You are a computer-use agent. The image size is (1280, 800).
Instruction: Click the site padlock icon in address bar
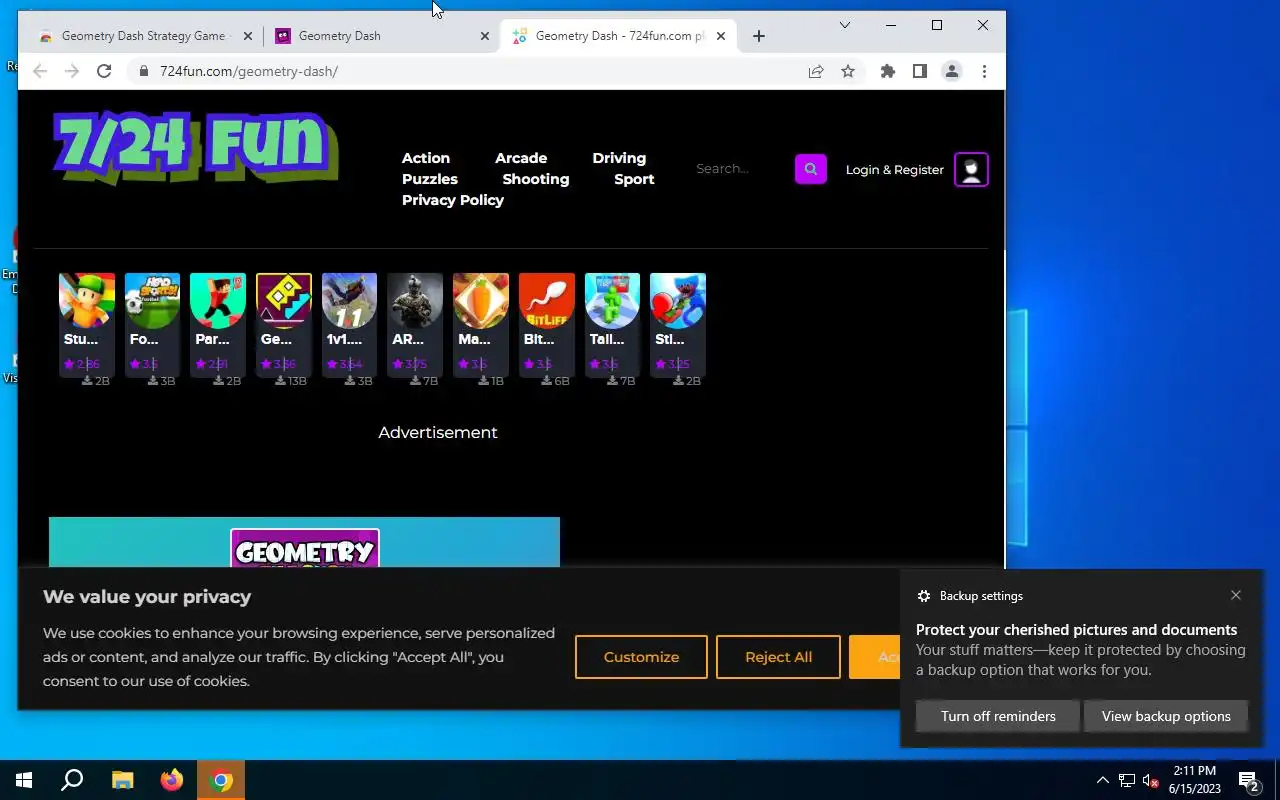144,71
